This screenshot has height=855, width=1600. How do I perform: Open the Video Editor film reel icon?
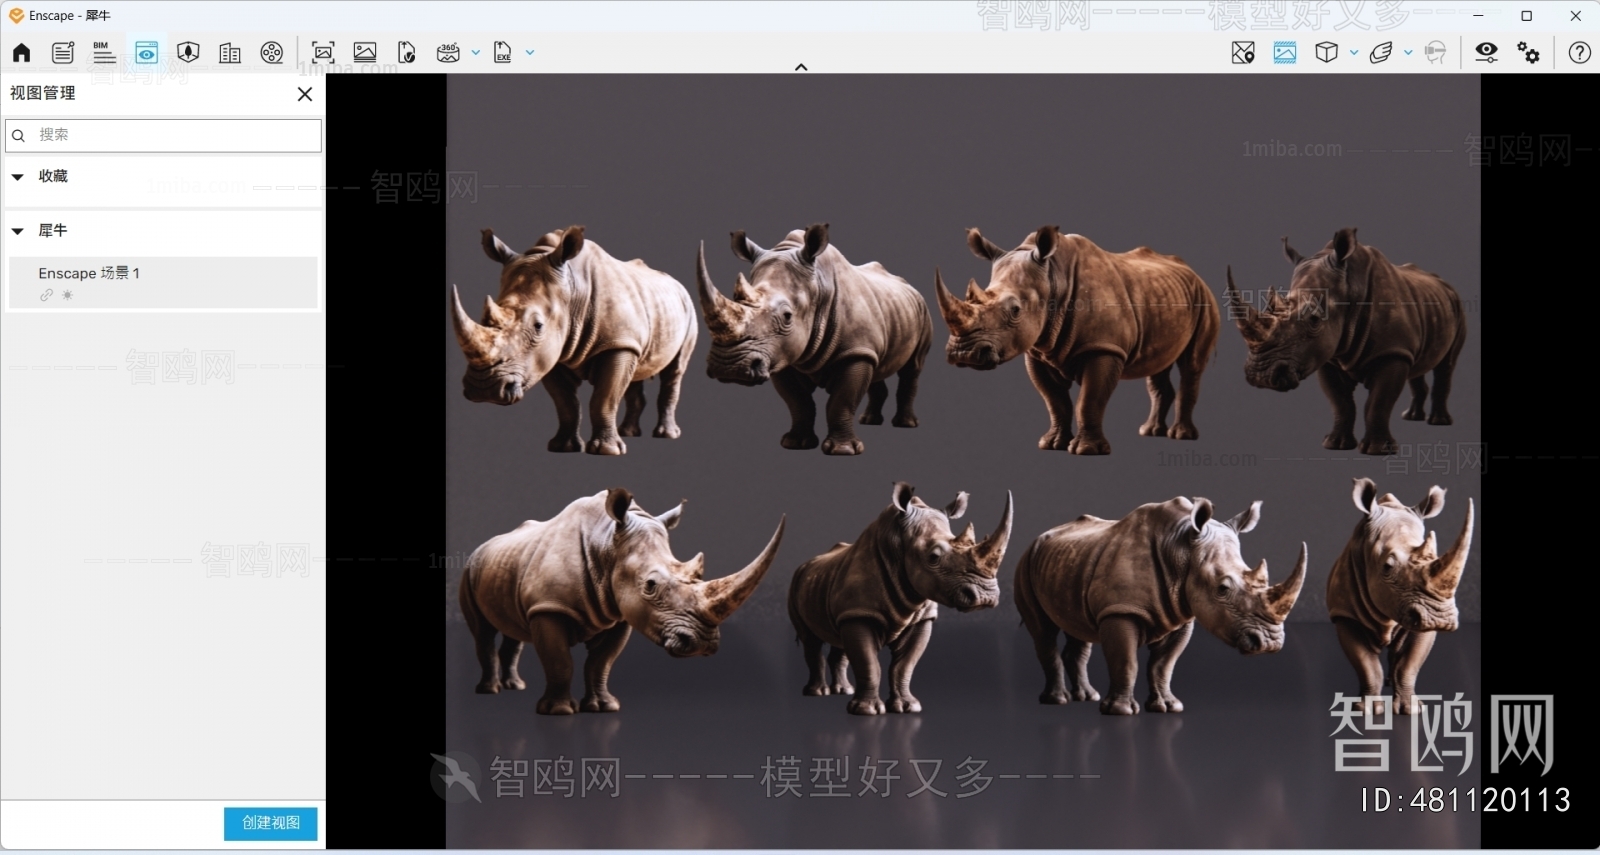click(272, 53)
